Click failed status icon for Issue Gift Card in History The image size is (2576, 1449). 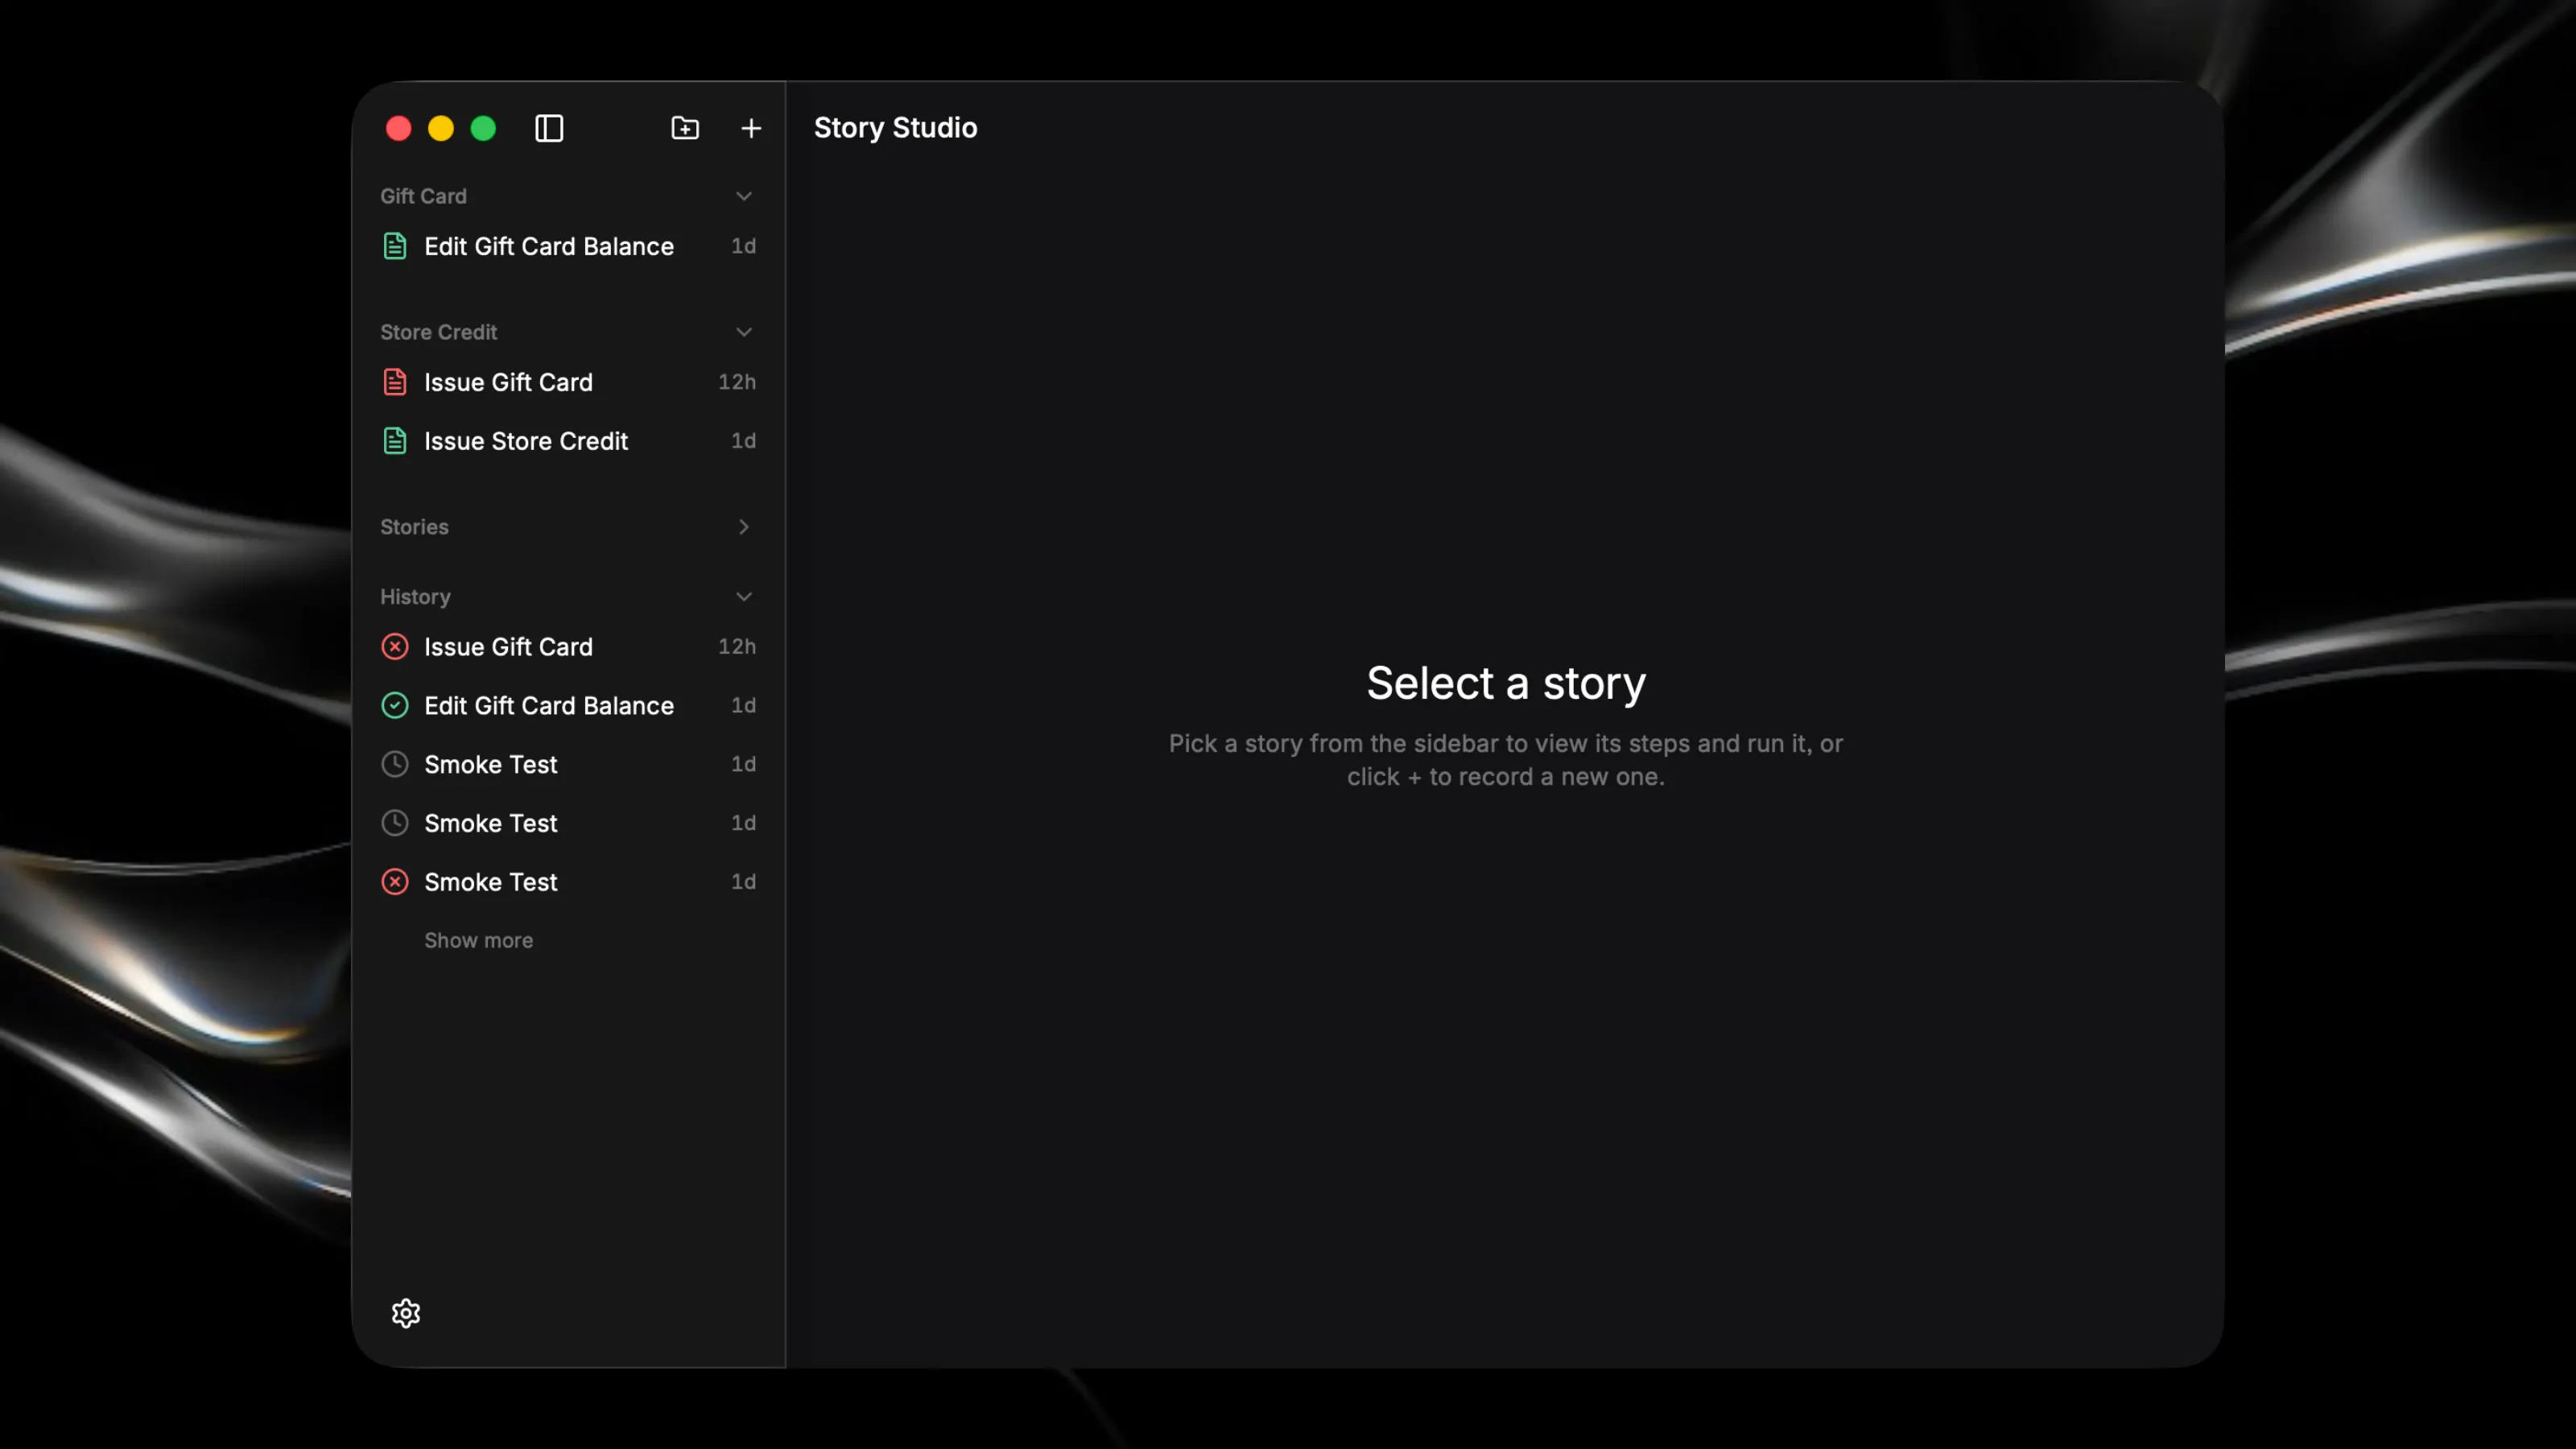[395, 647]
